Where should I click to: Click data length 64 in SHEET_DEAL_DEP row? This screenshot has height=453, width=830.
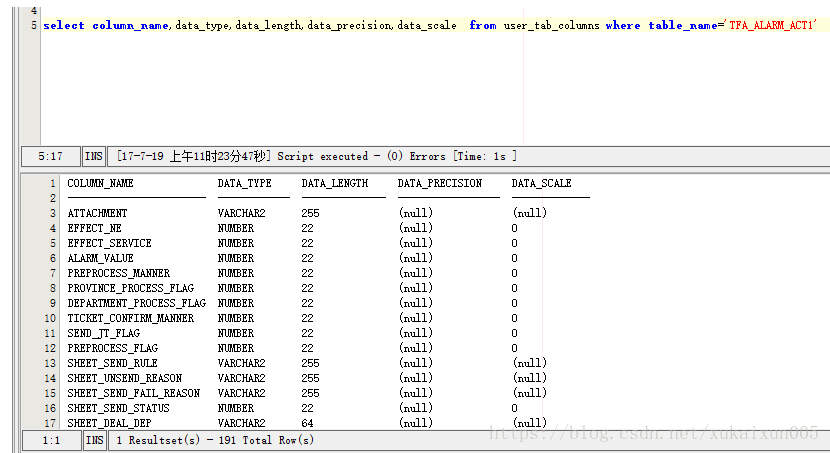tap(307, 423)
